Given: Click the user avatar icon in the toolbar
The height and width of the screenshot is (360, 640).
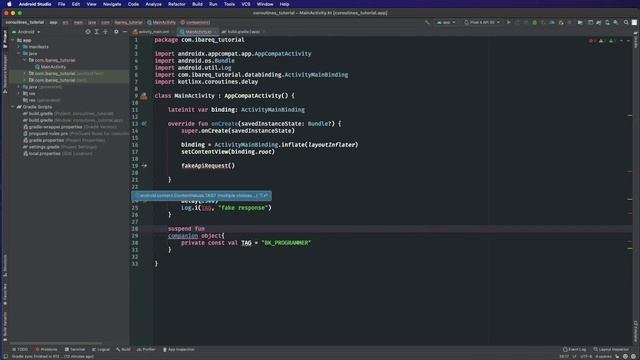Looking at the screenshot, I should click(634, 22).
